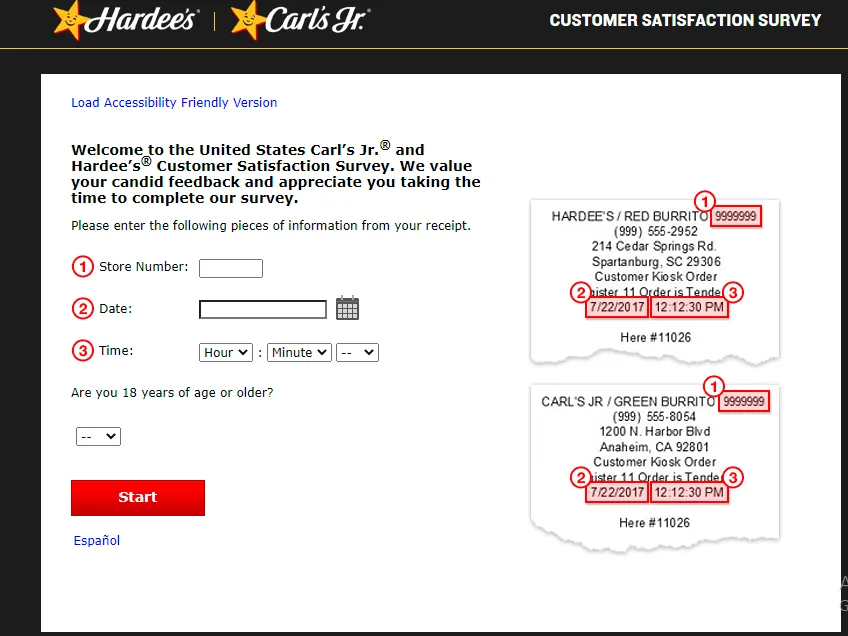This screenshot has width=848, height=636.
Task: Click circled 1 marker on Hardee's receipt
Action: pos(706,199)
